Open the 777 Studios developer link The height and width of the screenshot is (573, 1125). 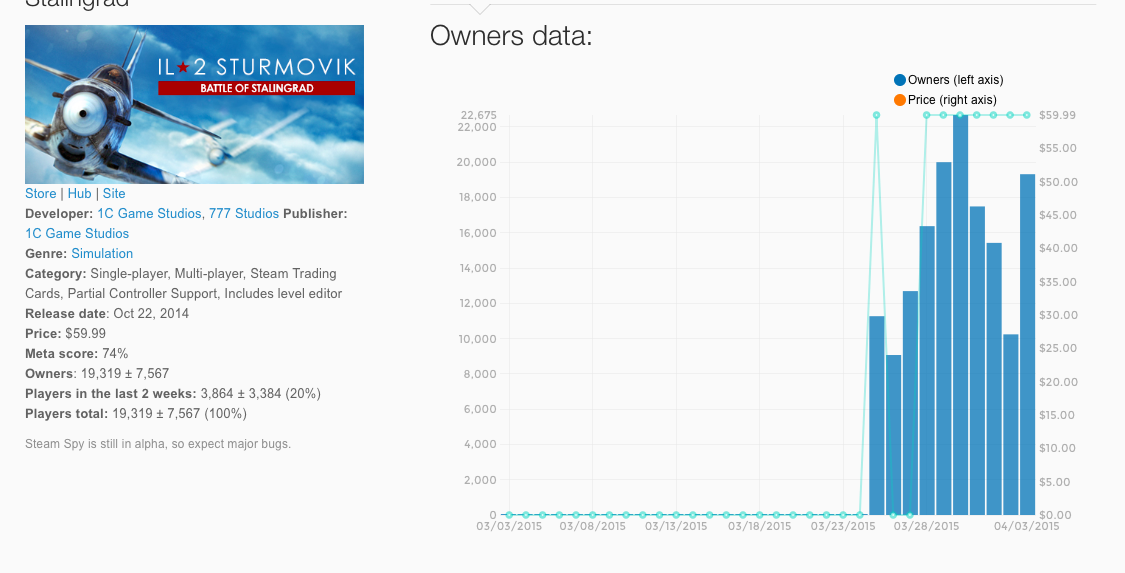coord(244,214)
